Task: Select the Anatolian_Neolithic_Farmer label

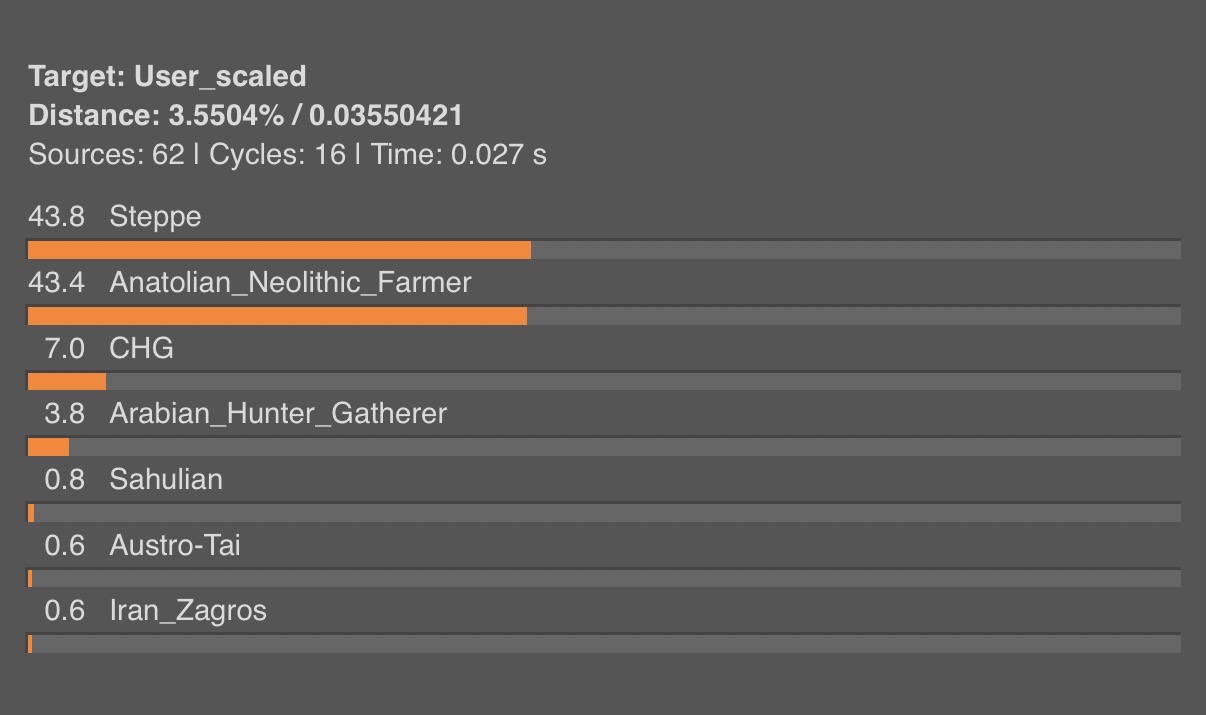Action: point(290,283)
